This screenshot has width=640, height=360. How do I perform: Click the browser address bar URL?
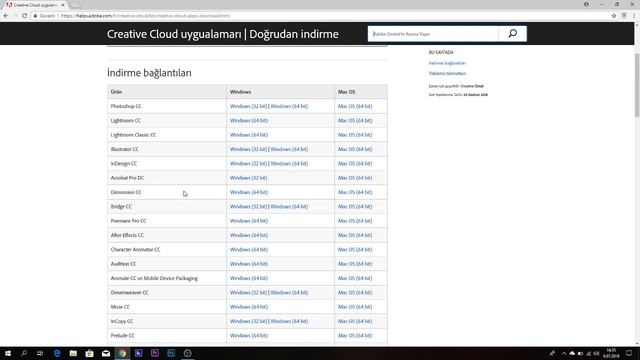click(145, 16)
